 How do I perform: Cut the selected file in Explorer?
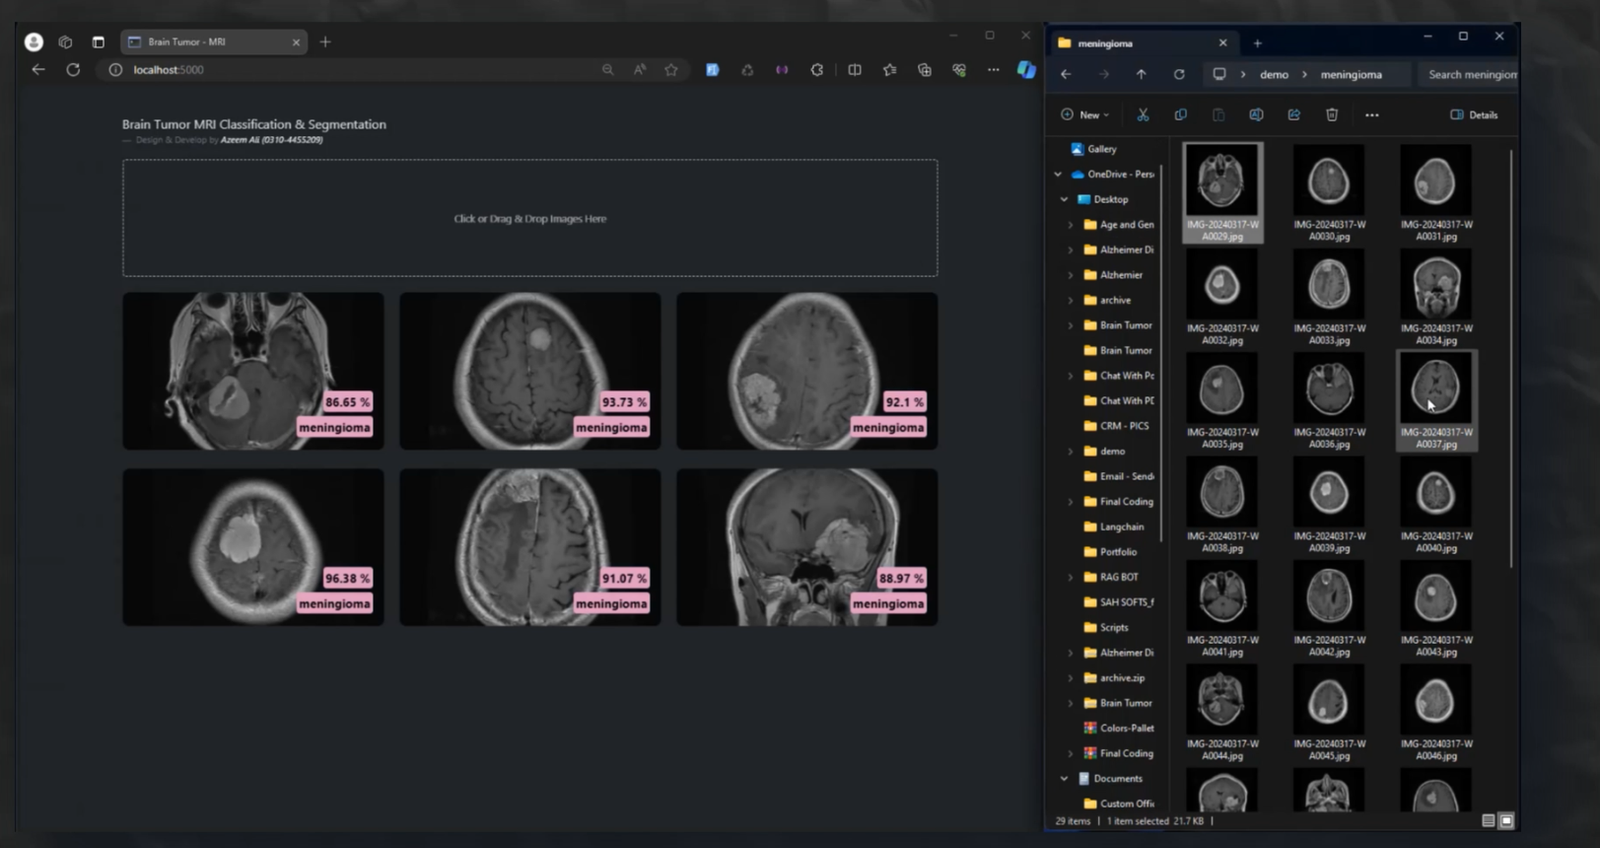pos(1143,115)
